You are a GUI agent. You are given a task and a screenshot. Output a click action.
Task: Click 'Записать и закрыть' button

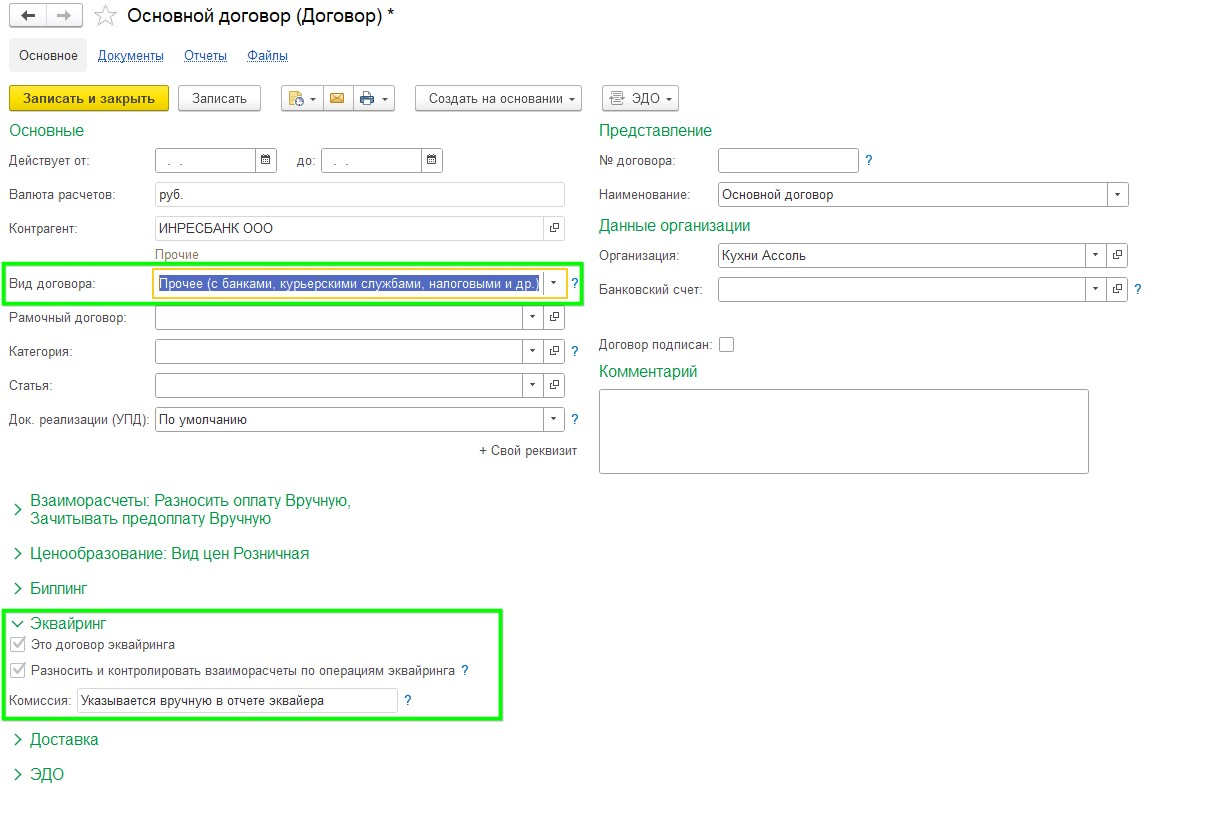coord(89,99)
